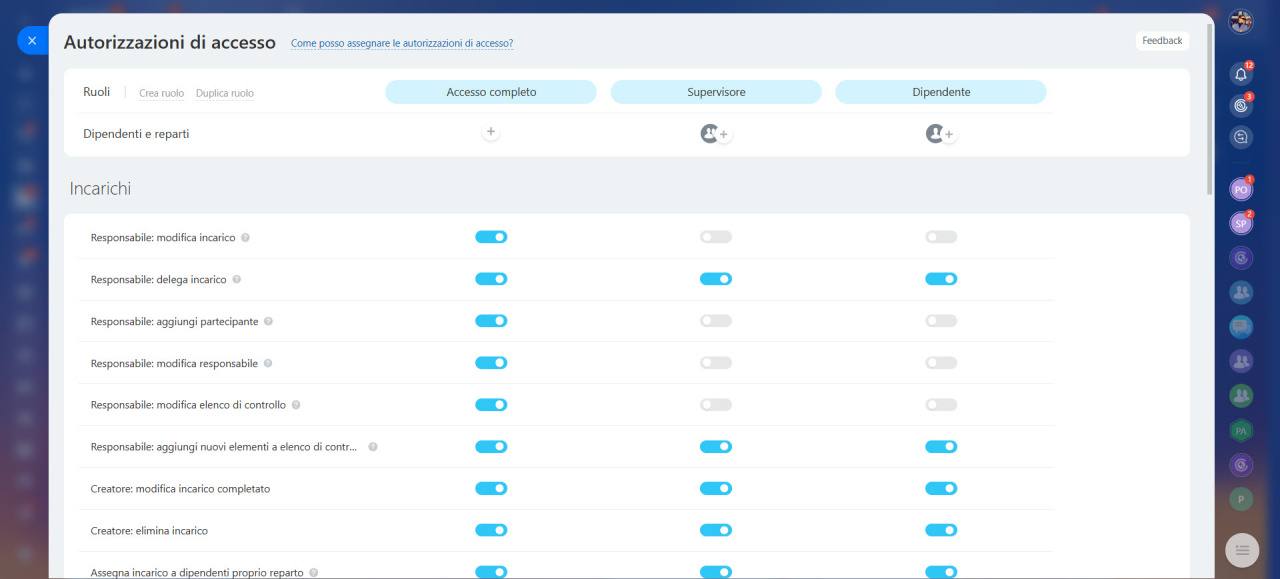This screenshot has width=1280, height=579.
Task: Disable delega incarico for Dipendente
Action: click(941, 279)
